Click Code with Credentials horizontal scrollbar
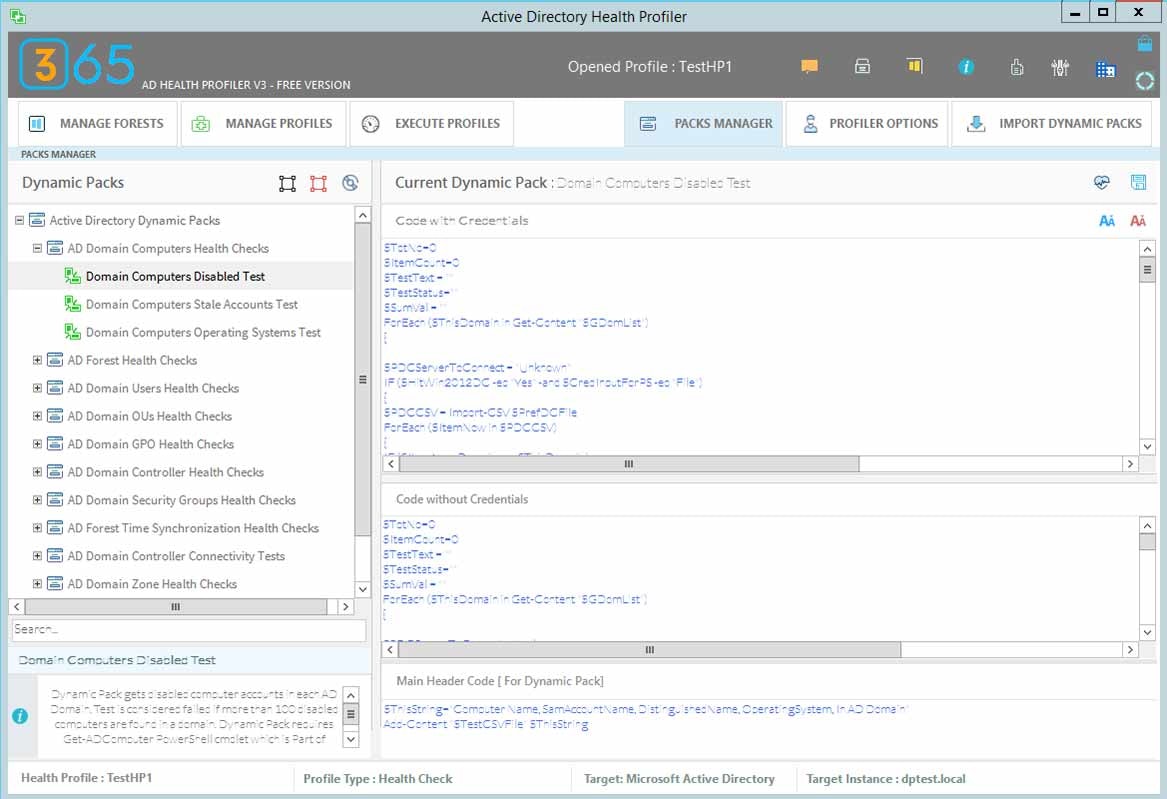Image resolution: width=1167 pixels, height=799 pixels. [x=629, y=463]
